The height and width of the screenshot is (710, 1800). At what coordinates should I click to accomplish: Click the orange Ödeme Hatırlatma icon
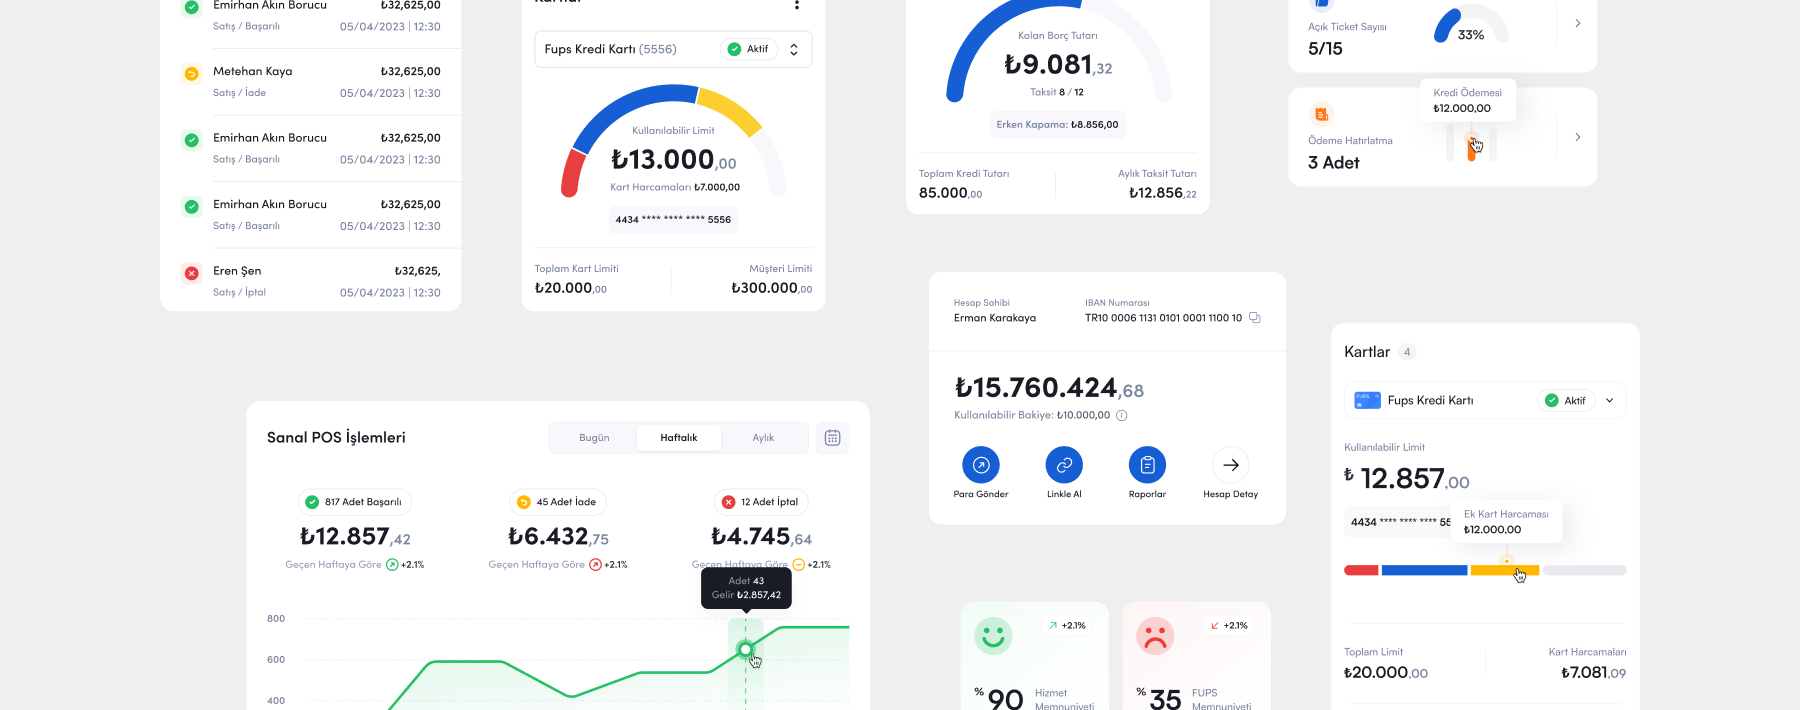pyautogui.click(x=1321, y=114)
